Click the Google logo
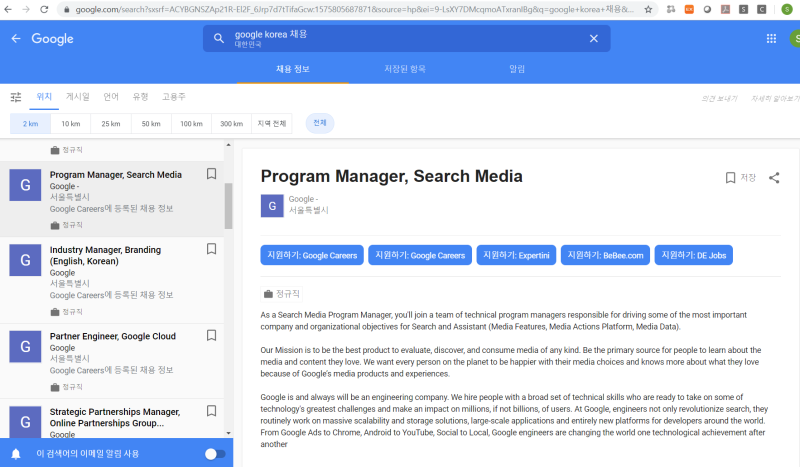Viewport: 800px width, 467px height. coord(52,39)
